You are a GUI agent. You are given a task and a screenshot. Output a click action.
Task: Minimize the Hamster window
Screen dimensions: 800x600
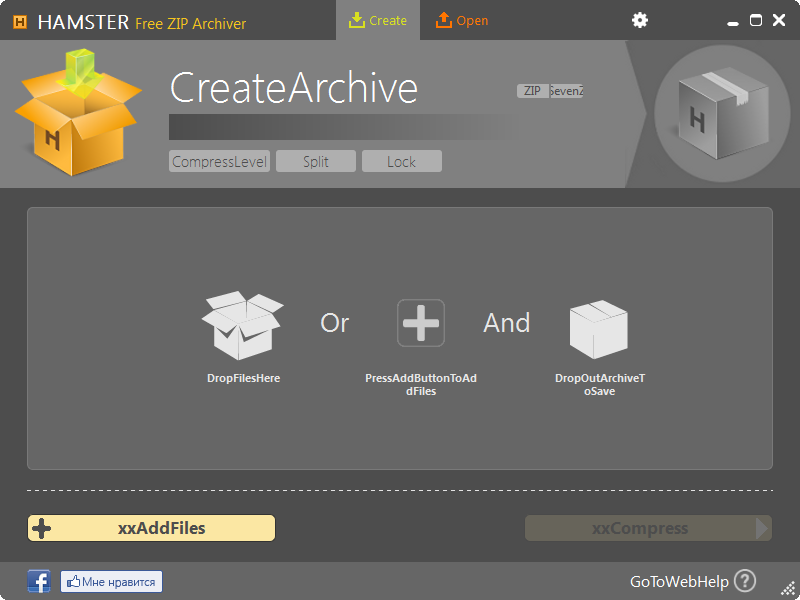[x=733, y=23]
